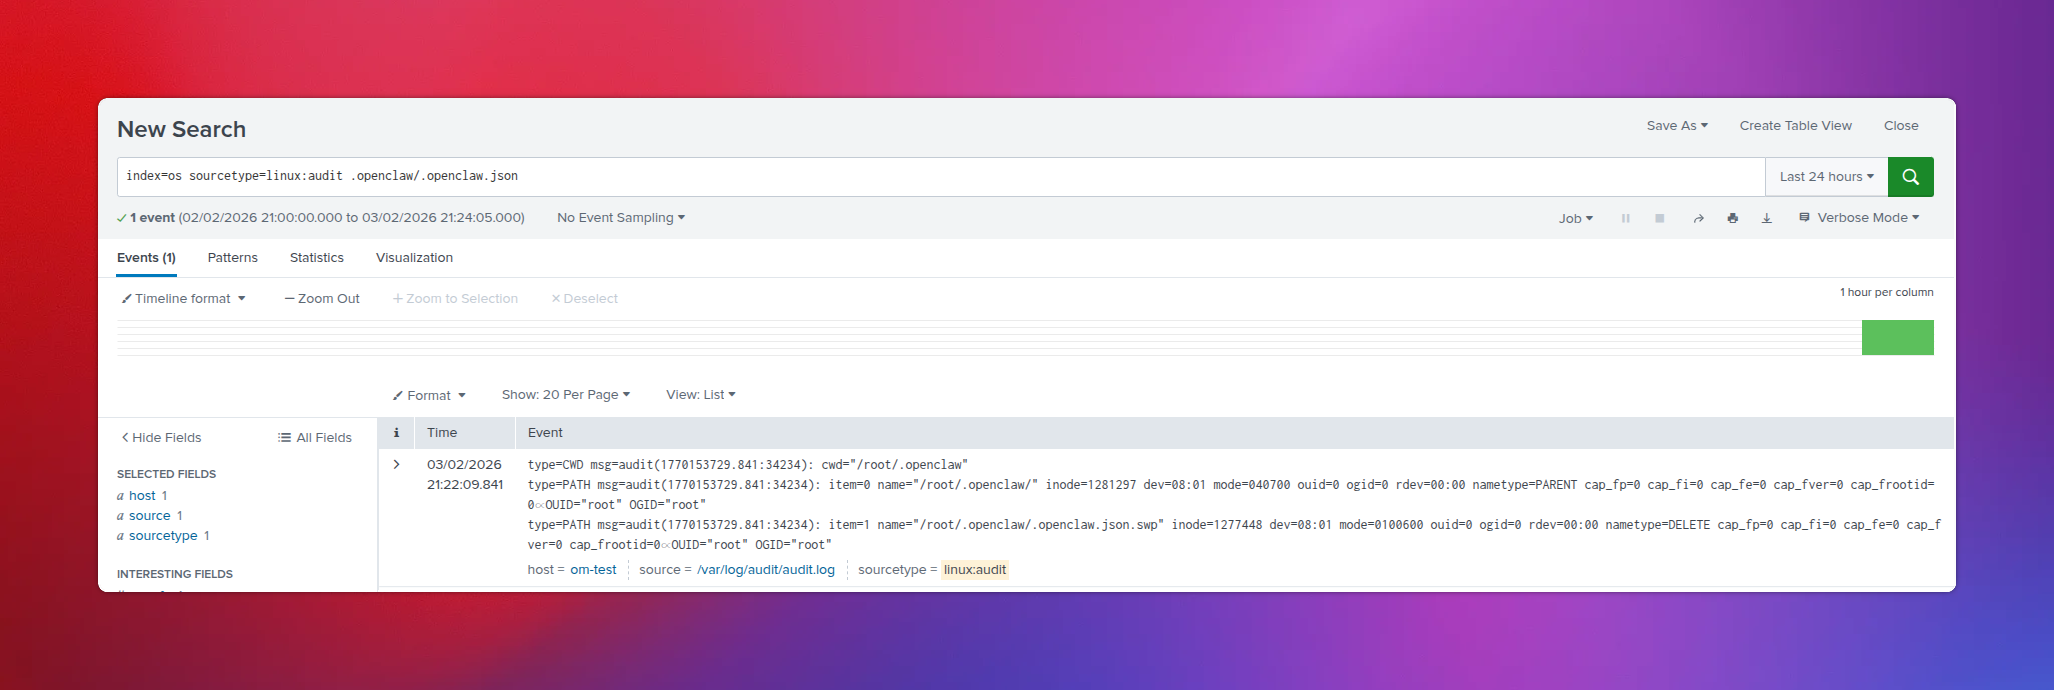Screen dimensions: 2054x690
Task: Open All Fields list
Action: [x=315, y=438]
